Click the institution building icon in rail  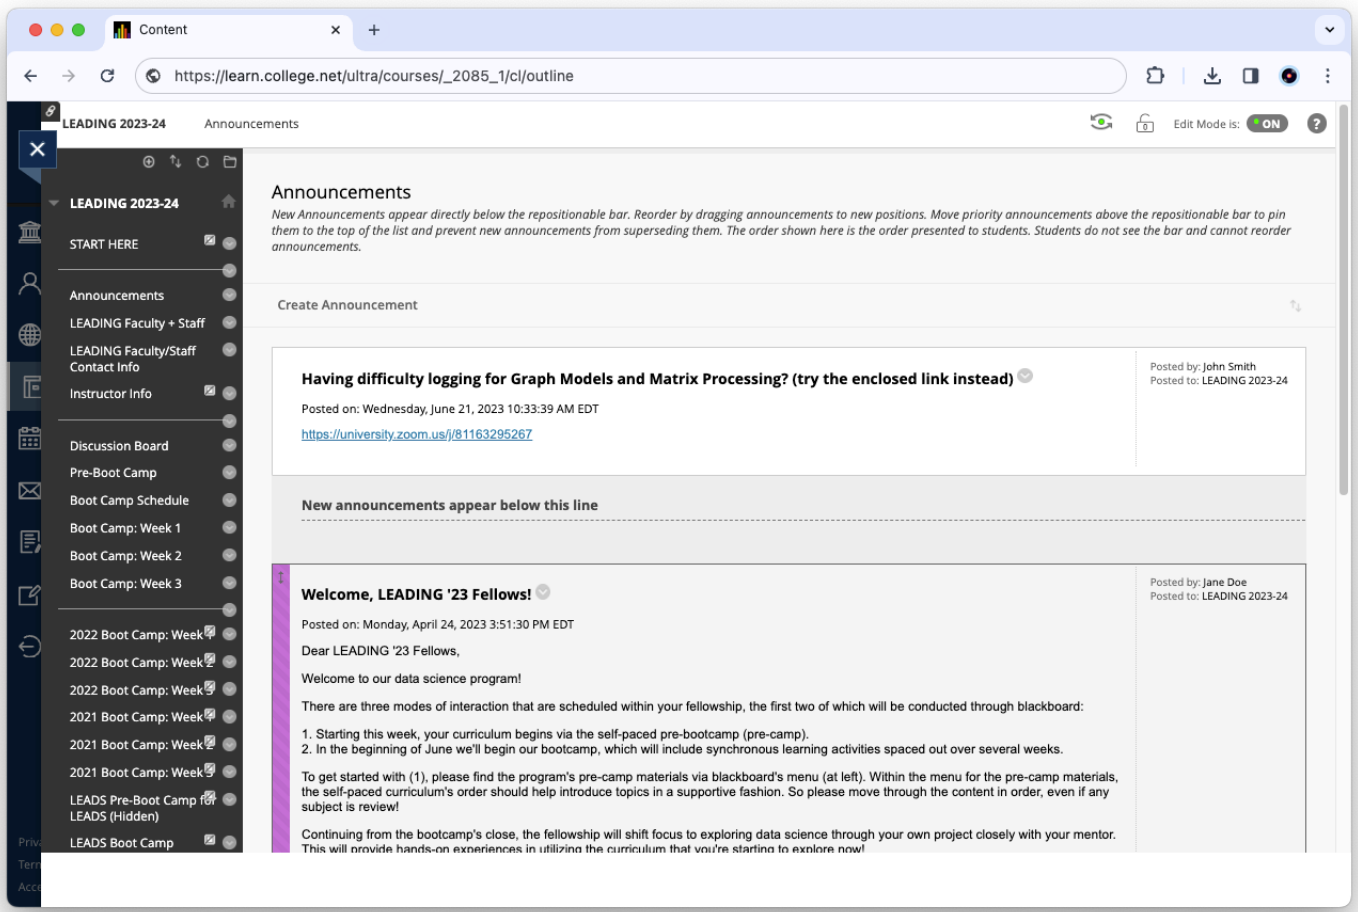tap(30, 232)
